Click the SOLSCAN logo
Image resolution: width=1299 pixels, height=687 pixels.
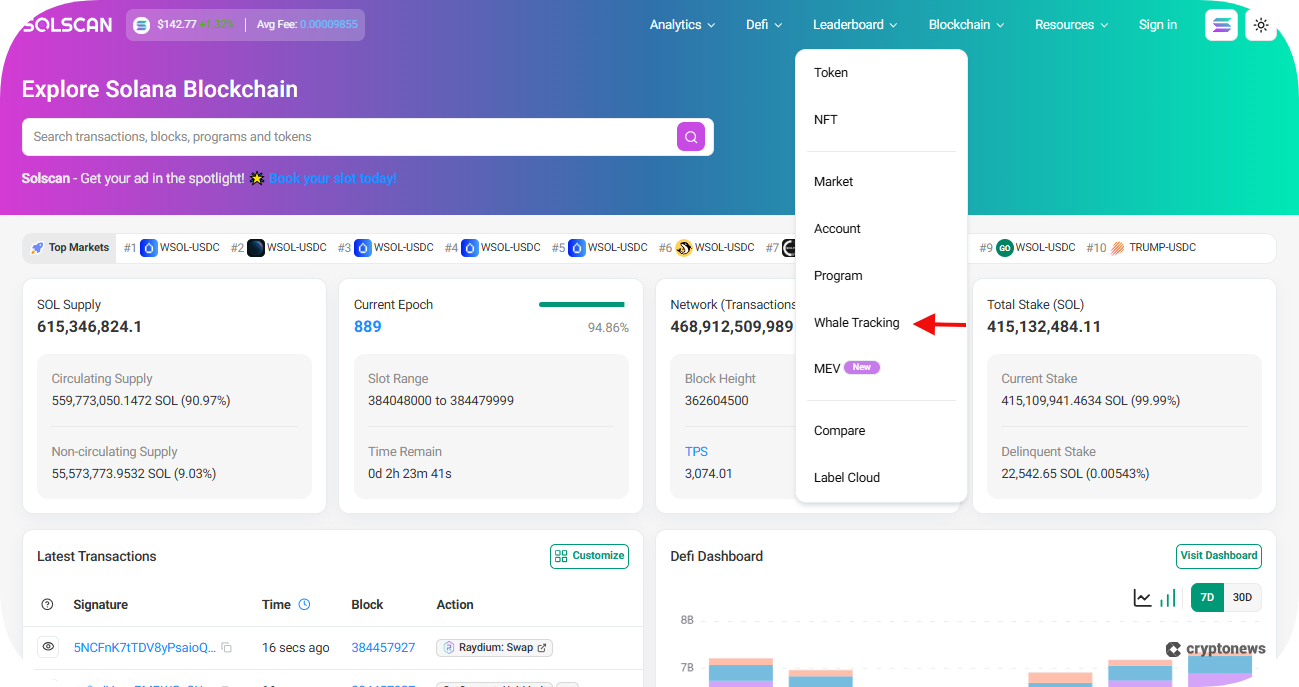pos(67,25)
